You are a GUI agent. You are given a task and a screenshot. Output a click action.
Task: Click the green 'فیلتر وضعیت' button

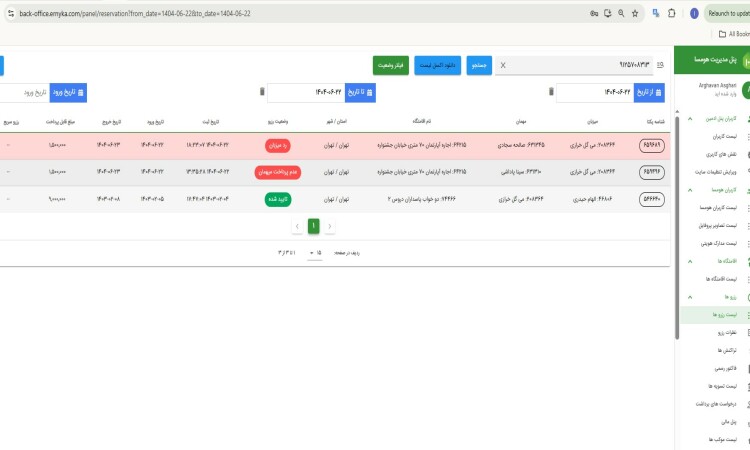pyautogui.click(x=390, y=65)
